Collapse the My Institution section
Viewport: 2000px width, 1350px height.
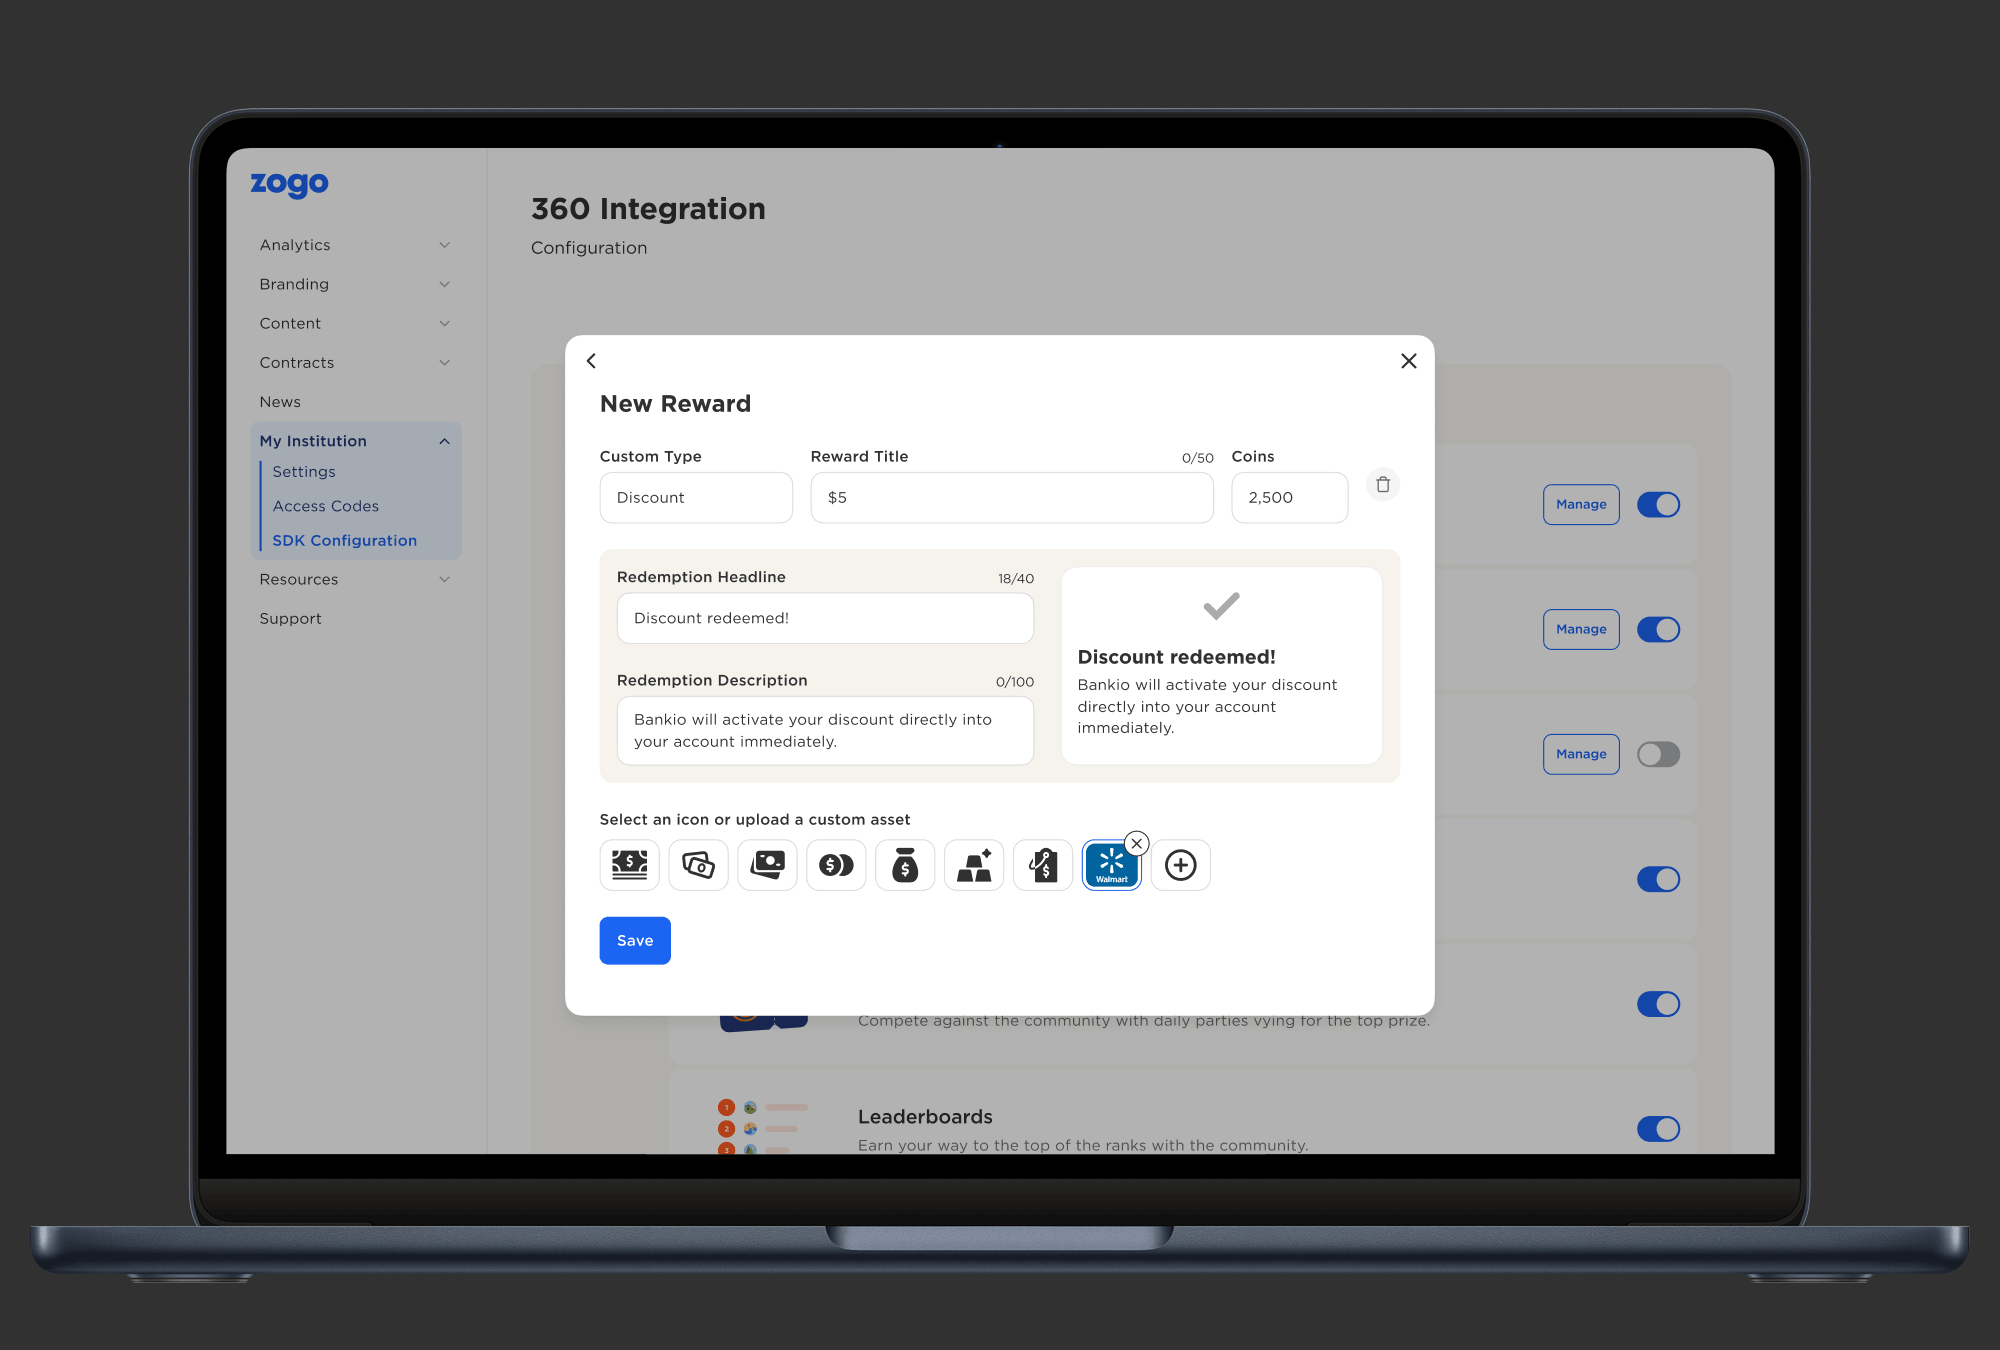tap(444, 441)
